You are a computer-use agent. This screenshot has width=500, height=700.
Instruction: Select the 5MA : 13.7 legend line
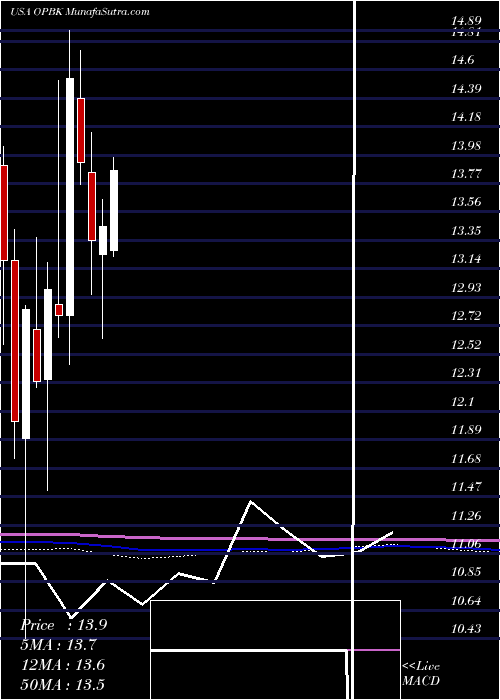(58, 644)
